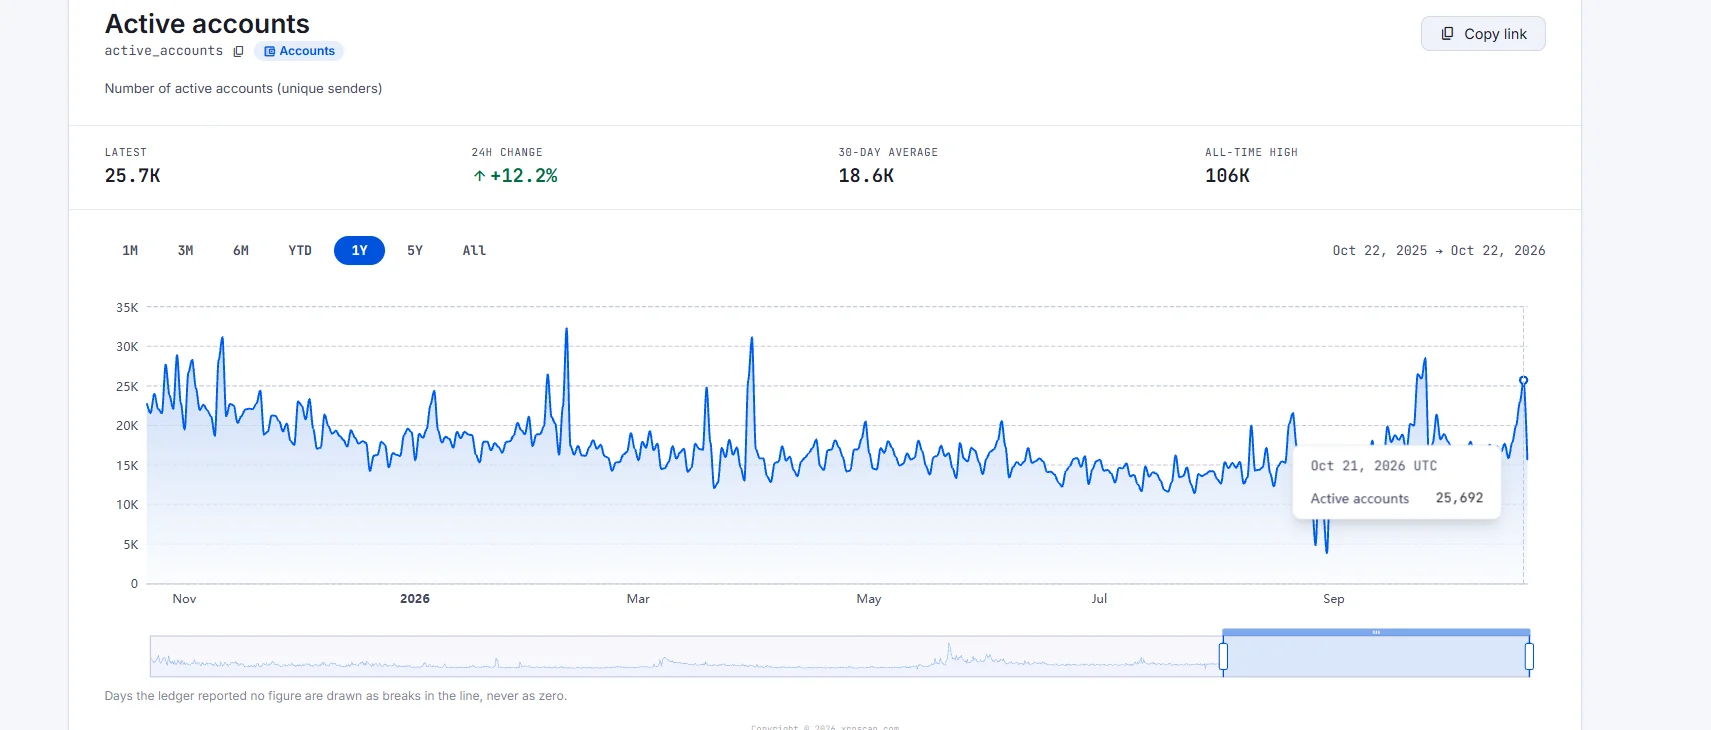This screenshot has width=1711, height=730.
Task: Switch chart to 5Y range
Action: click(x=415, y=250)
